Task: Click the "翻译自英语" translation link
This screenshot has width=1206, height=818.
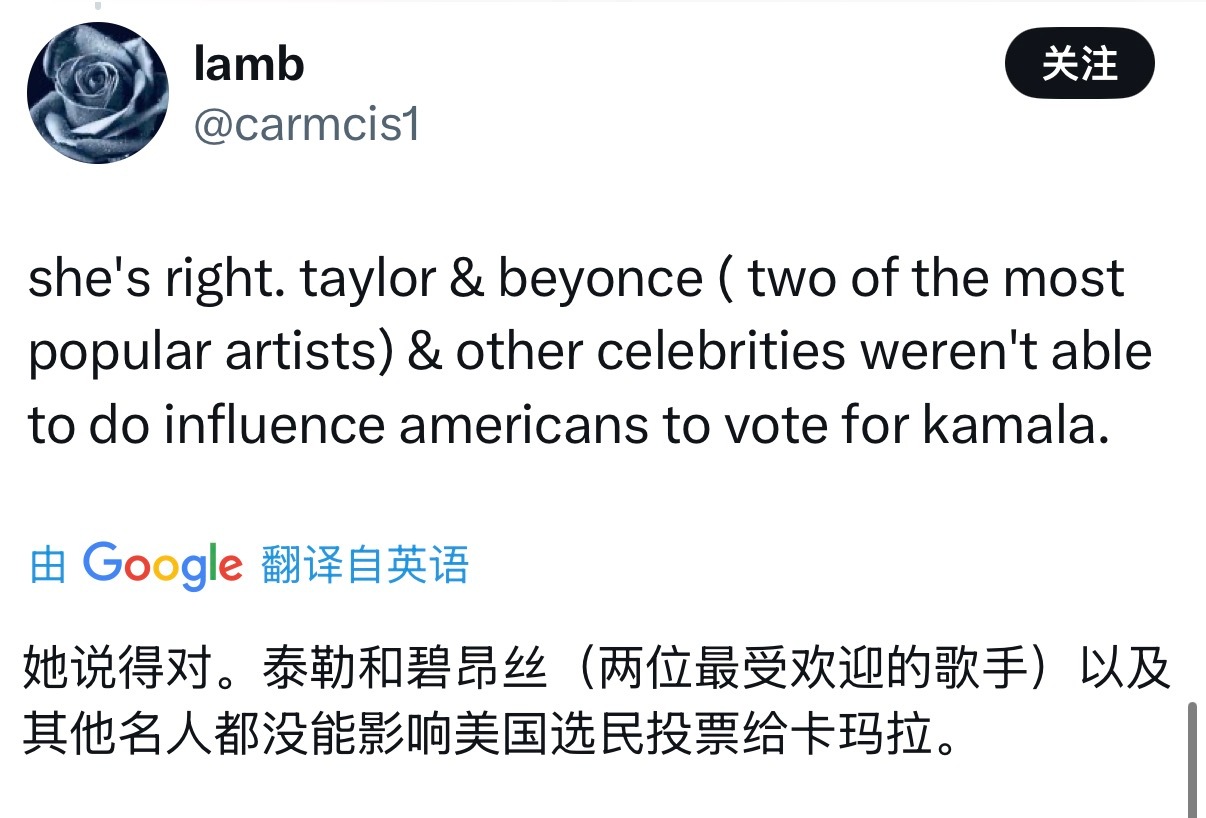Action: [365, 566]
